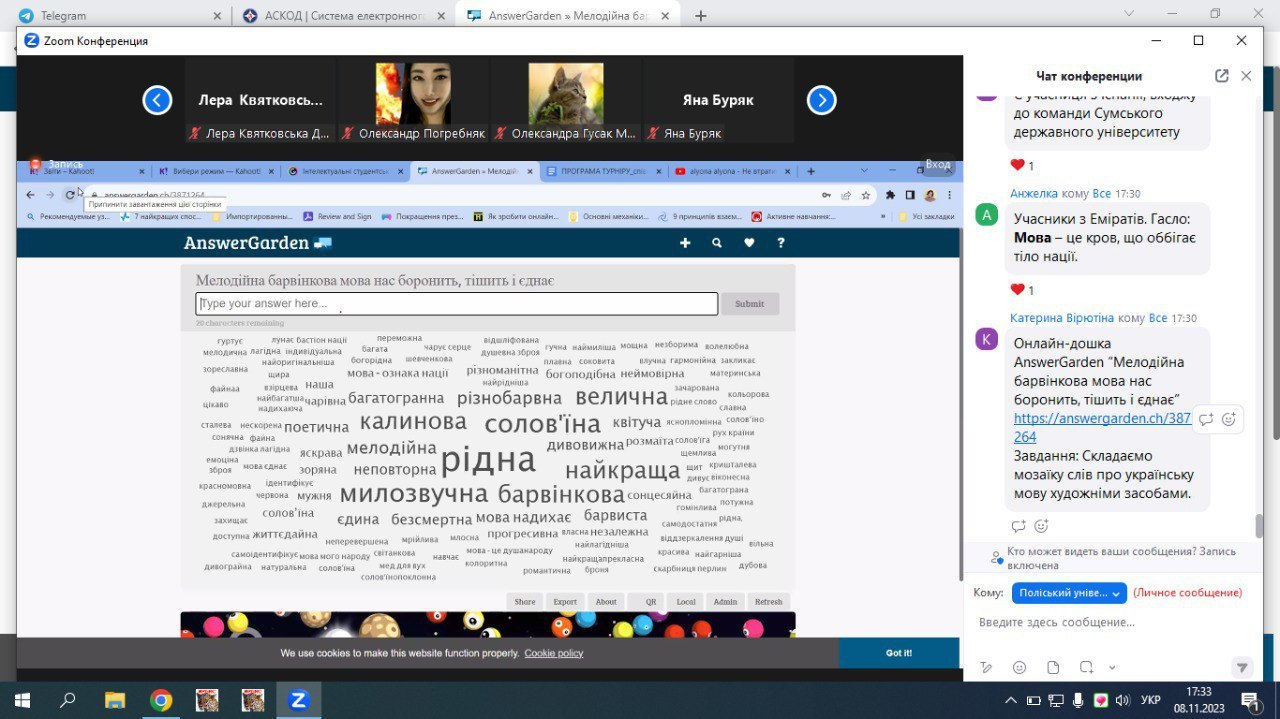This screenshot has height=719, width=1280.
Task: Open emoji picker in chat toolbar
Action: pos(1019,667)
